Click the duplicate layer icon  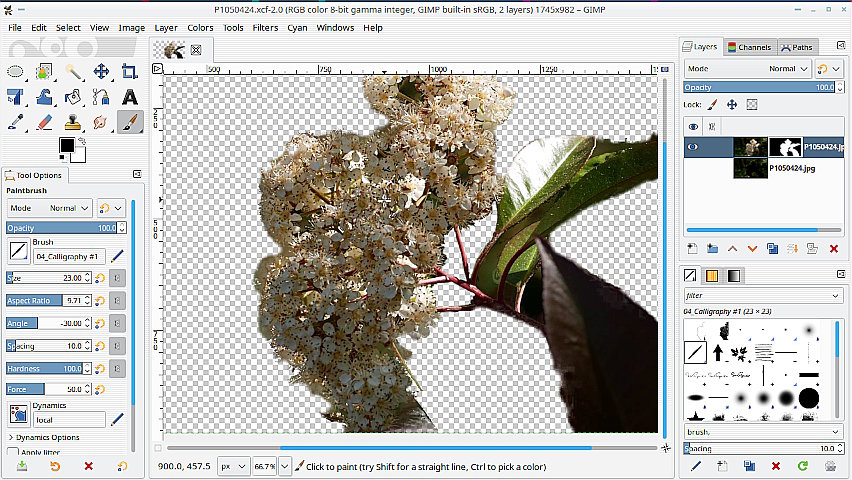tap(773, 248)
